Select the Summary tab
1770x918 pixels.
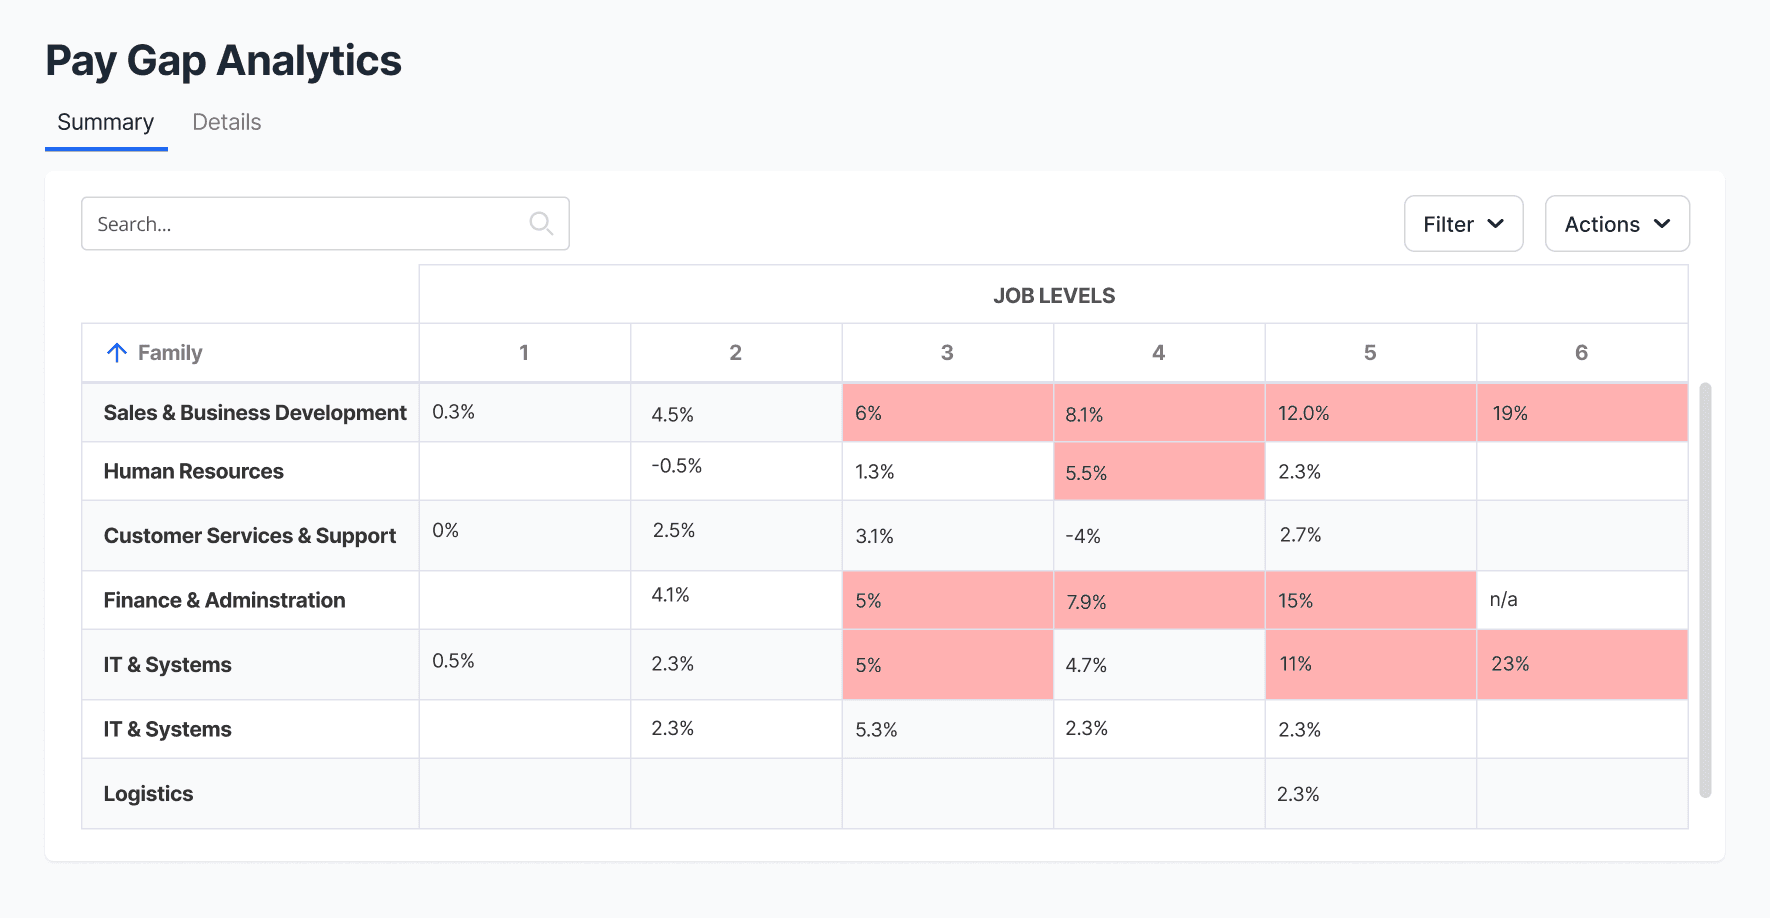106,122
